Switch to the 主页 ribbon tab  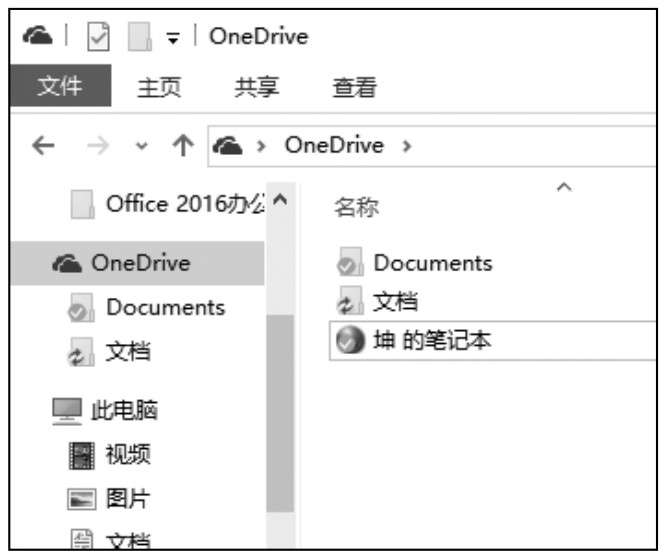tap(158, 87)
